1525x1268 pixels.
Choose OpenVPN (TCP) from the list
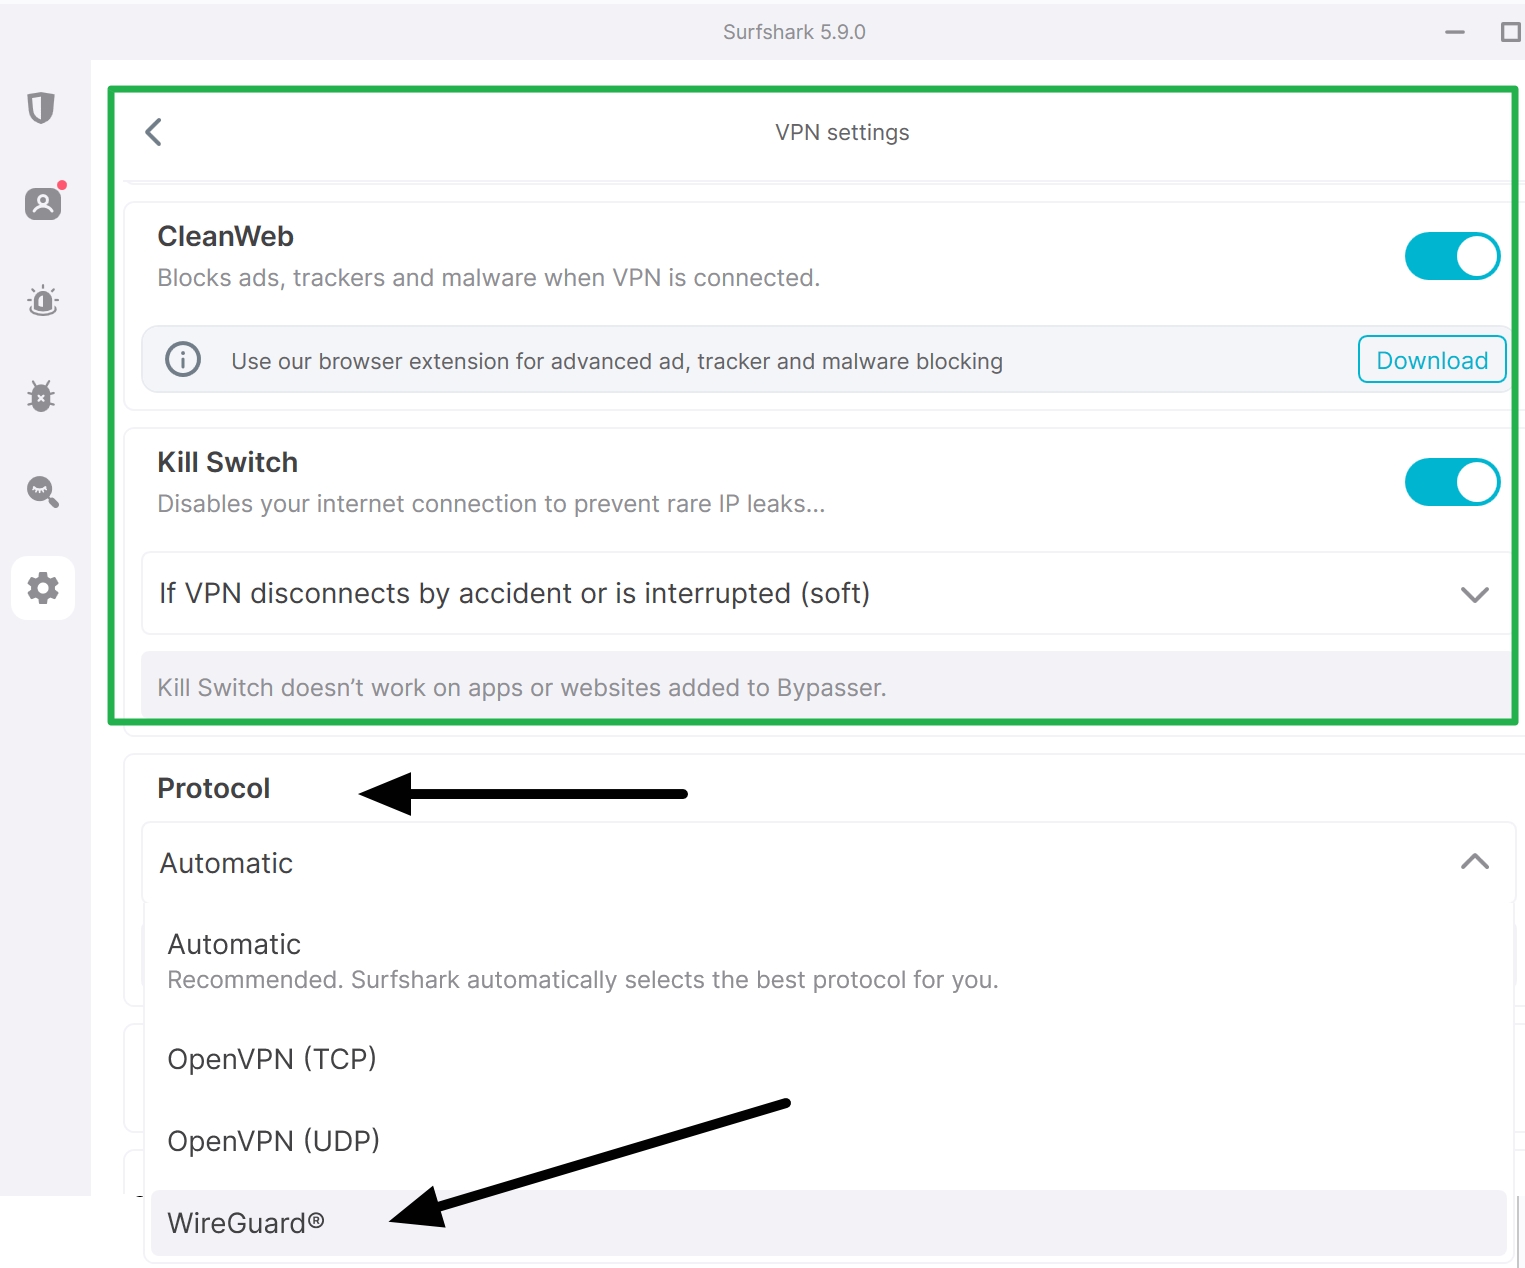[x=272, y=1059]
